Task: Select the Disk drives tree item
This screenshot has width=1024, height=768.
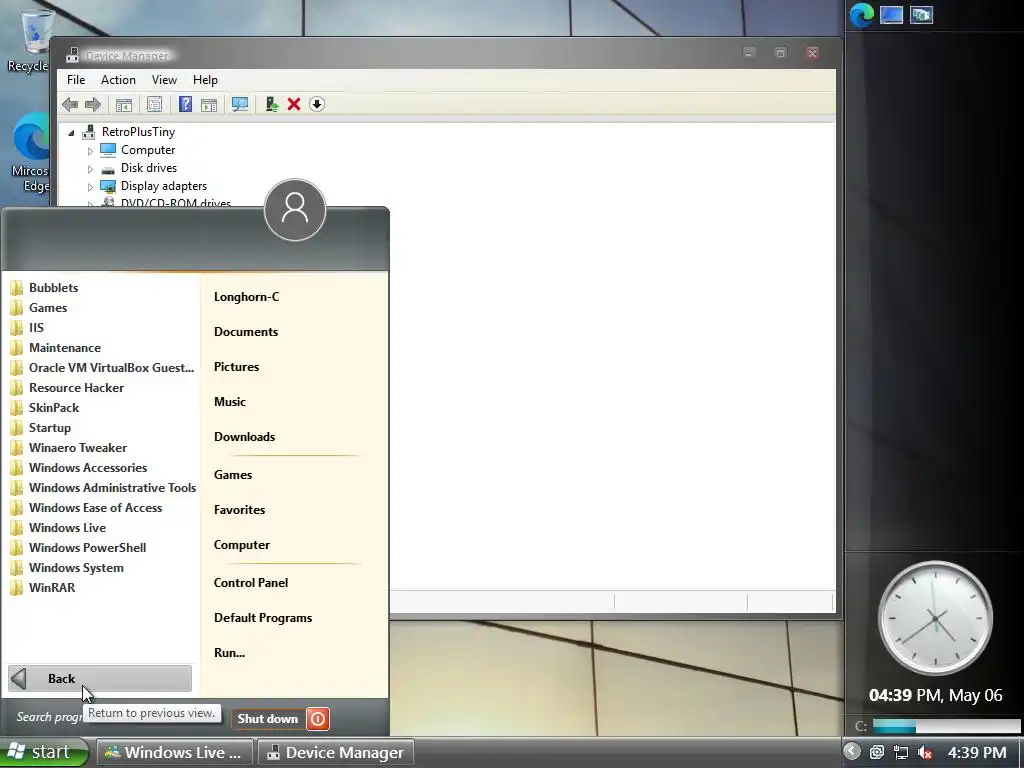Action: (148, 168)
